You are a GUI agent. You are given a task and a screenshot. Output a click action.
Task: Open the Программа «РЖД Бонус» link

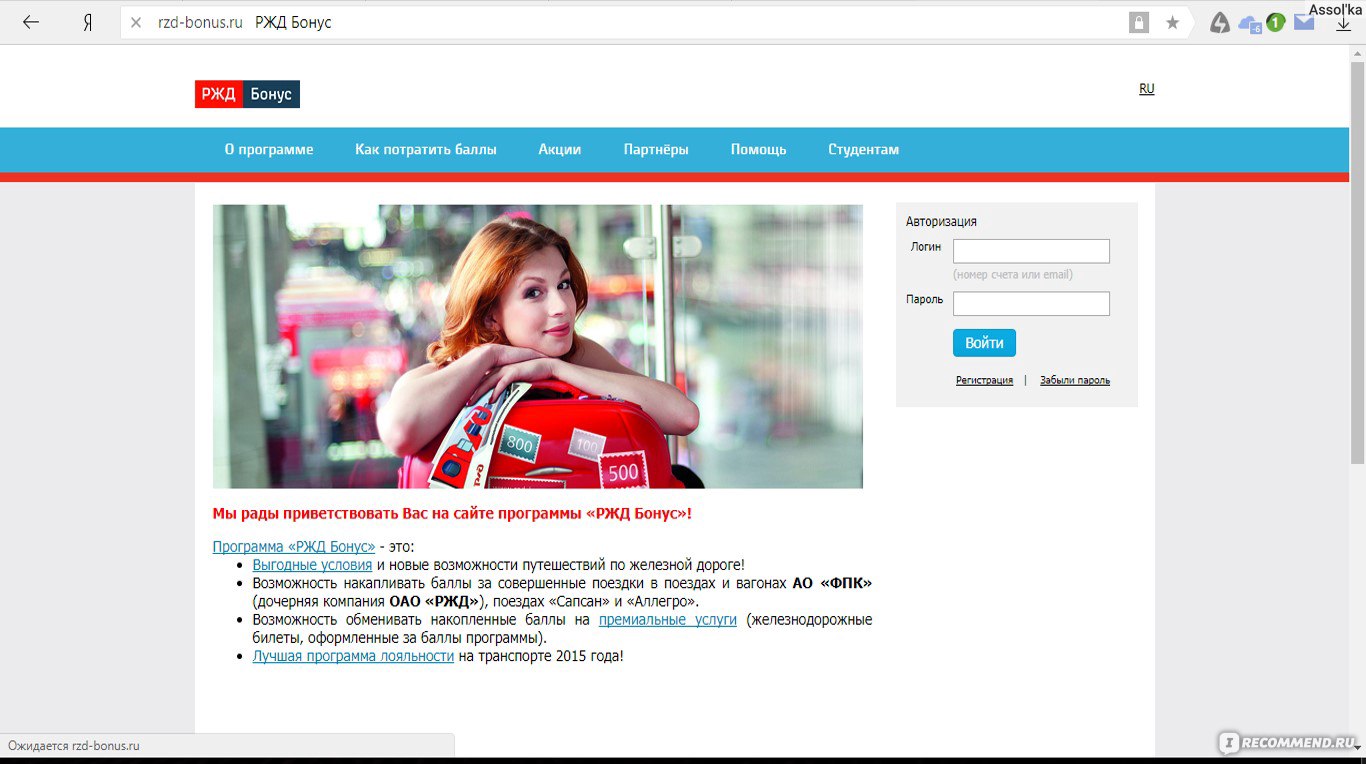[x=294, y=547]
